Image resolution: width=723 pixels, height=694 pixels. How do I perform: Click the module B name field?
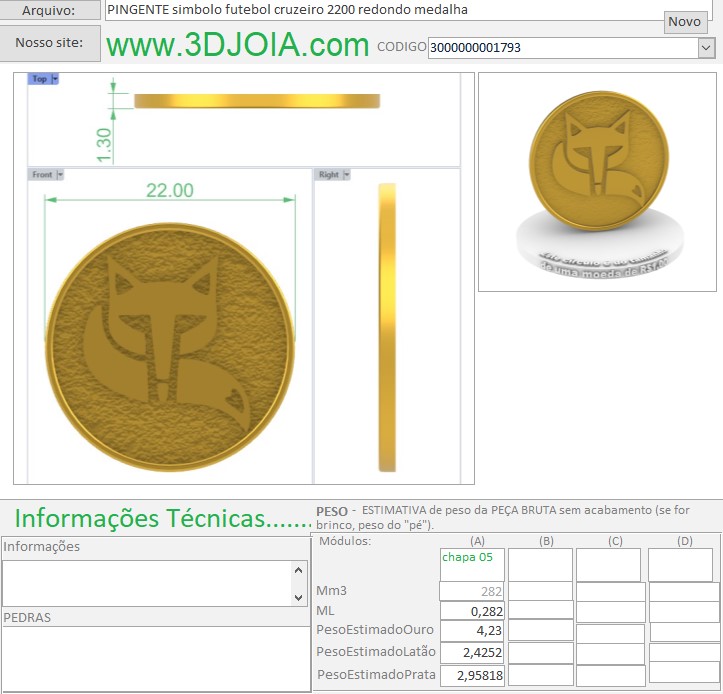click(x=540, y=565)
